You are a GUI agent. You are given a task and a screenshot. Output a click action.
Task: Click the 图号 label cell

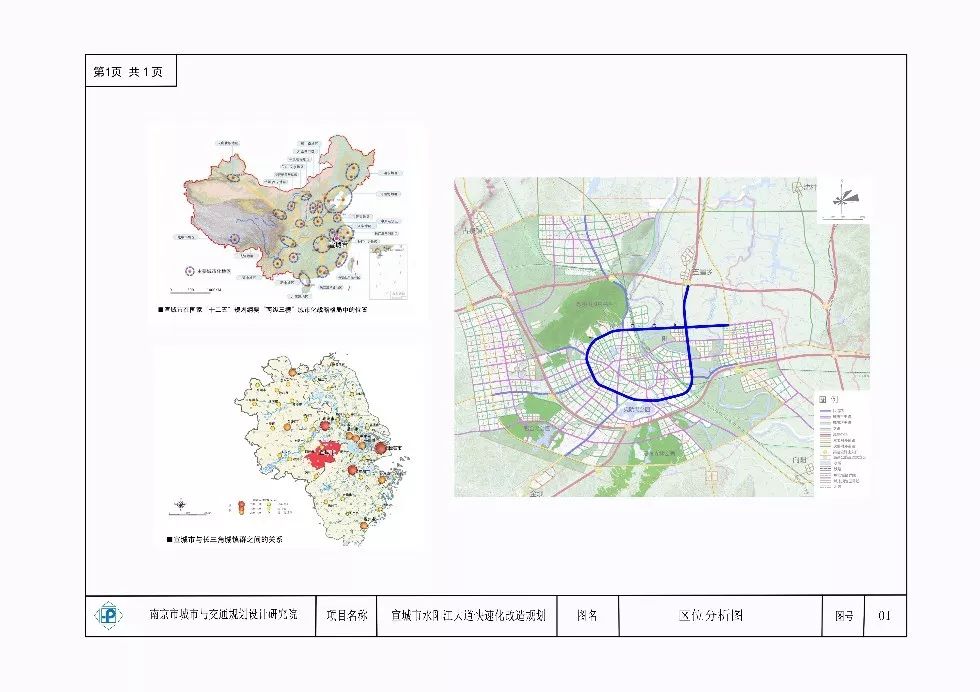843,616
